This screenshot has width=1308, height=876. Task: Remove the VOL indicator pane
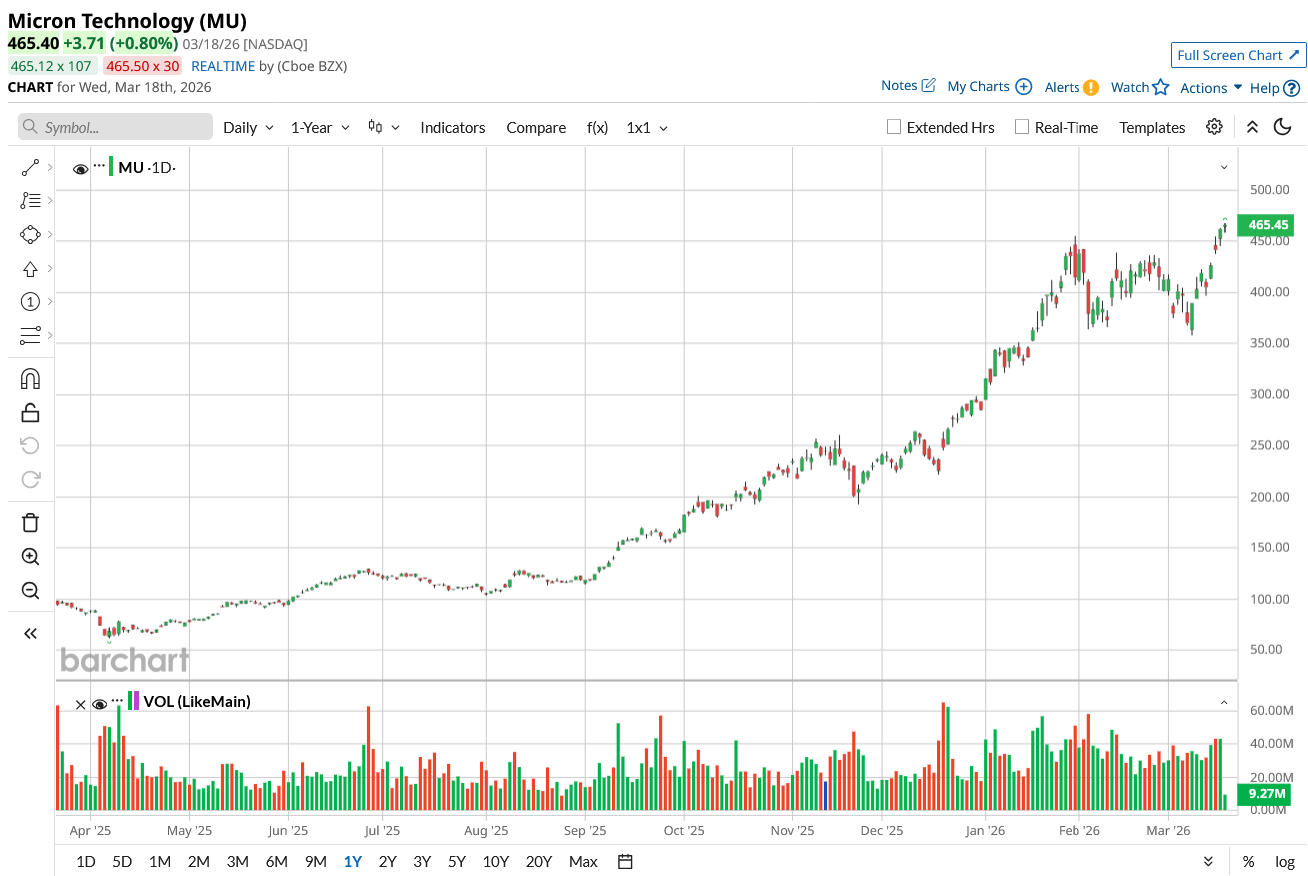pos(81,704)
